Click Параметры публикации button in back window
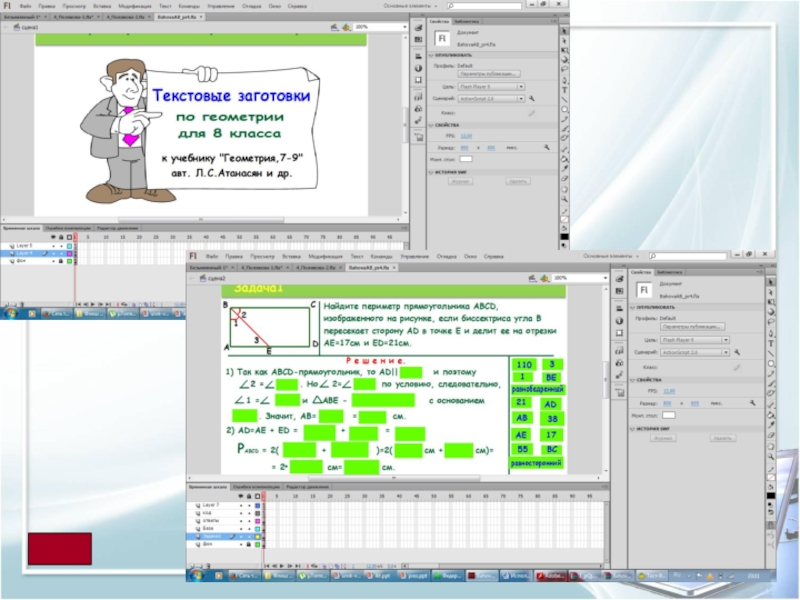Image resolution: width=800 pixels, height=600 pixels. tap(489, 74)
